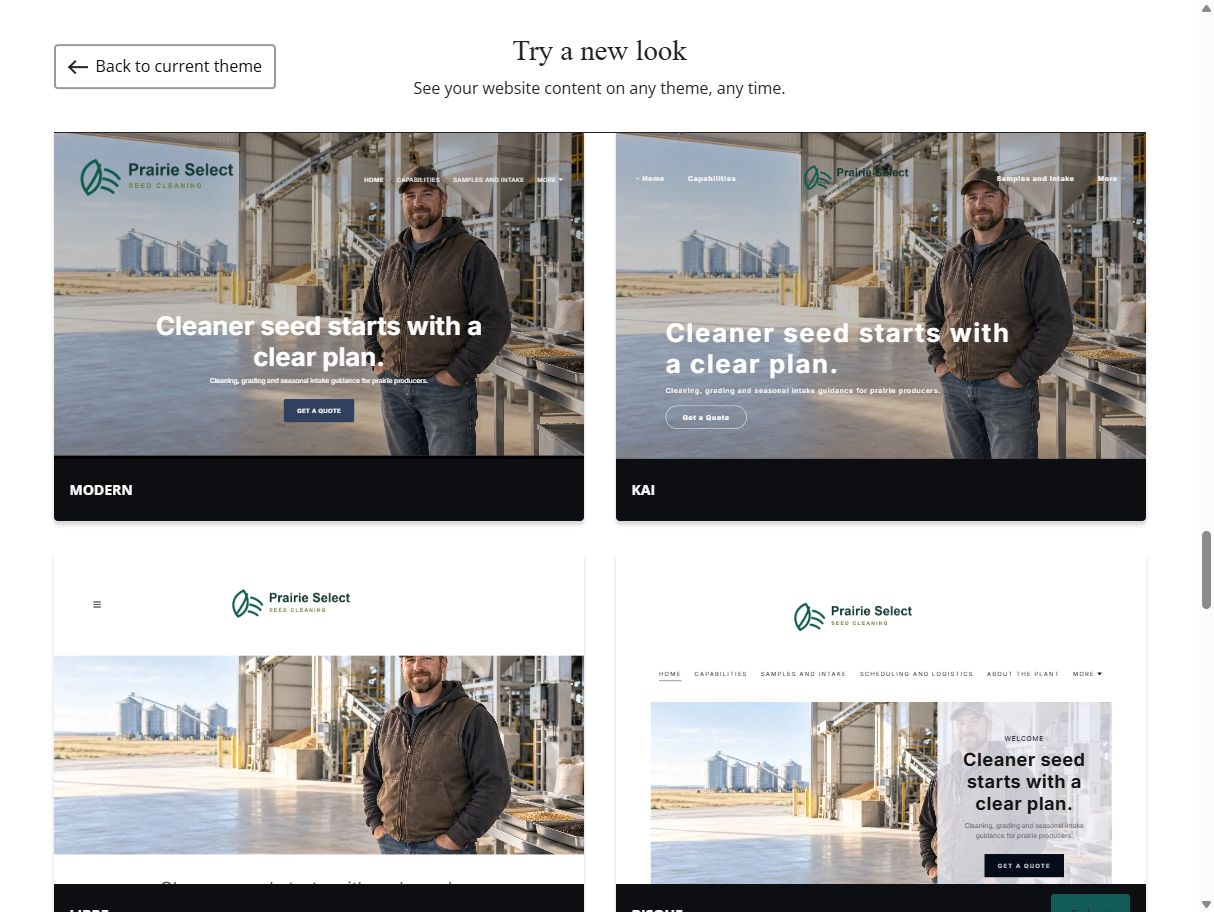Click Prairie Select logo in Kai preview
1214x912 pixels.
856,177
